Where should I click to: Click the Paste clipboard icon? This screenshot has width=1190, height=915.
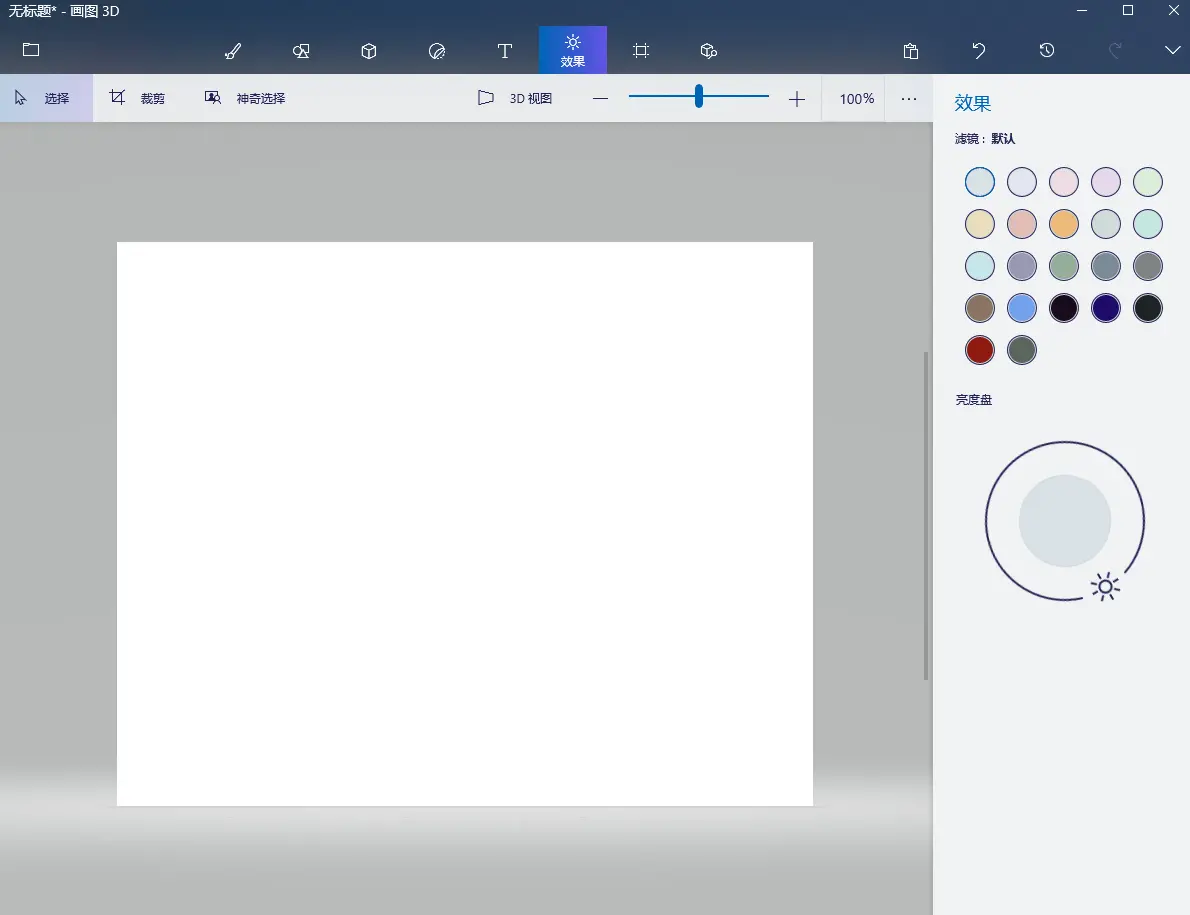click(x=910, y=51)
